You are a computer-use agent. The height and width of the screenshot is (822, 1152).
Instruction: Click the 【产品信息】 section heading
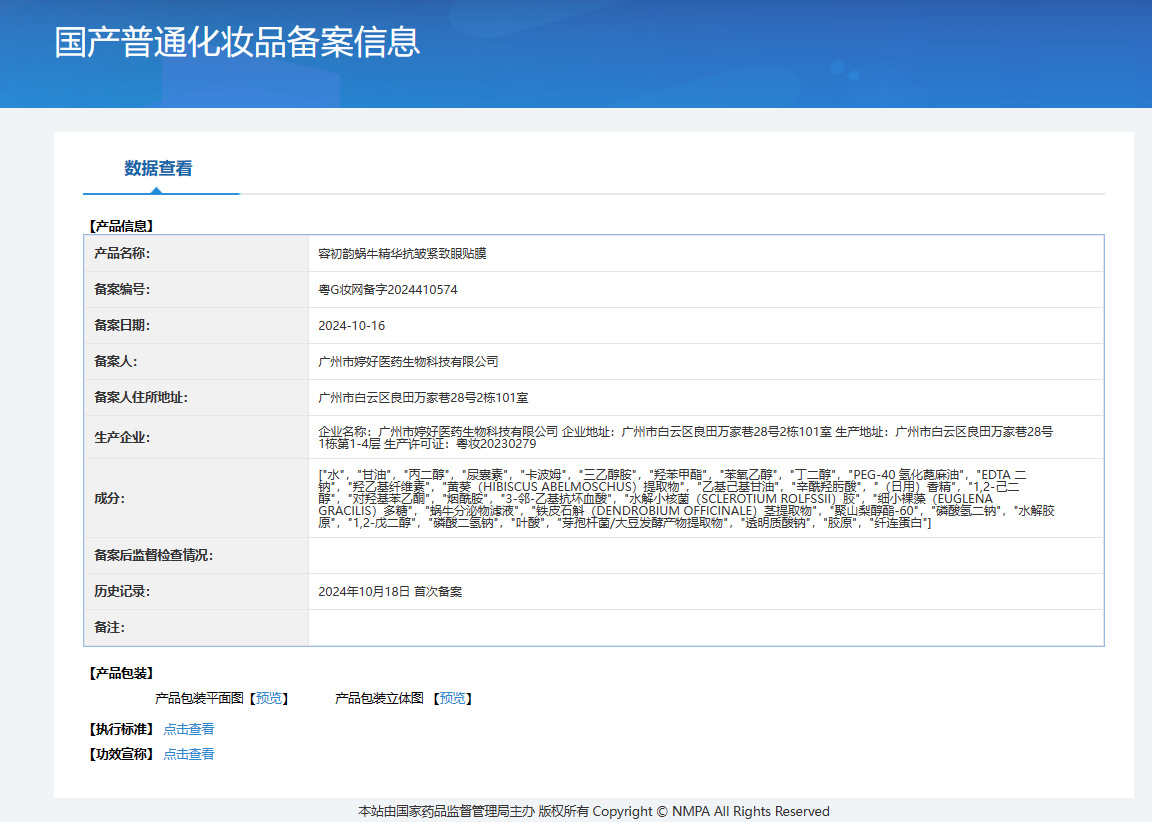[120, 226]
